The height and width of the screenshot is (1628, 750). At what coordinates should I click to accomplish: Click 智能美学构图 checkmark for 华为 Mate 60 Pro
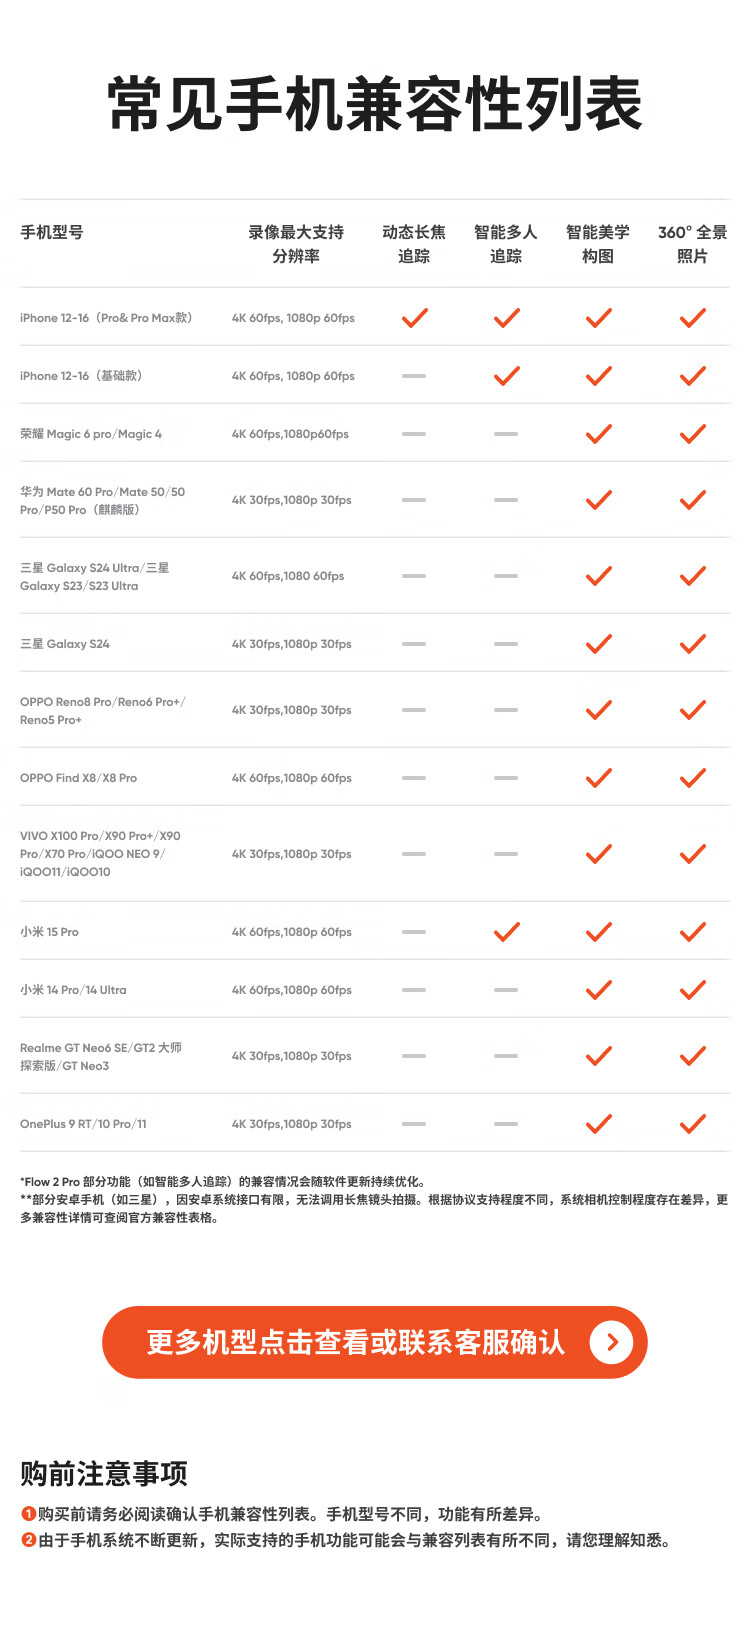(x=598, y=500)
